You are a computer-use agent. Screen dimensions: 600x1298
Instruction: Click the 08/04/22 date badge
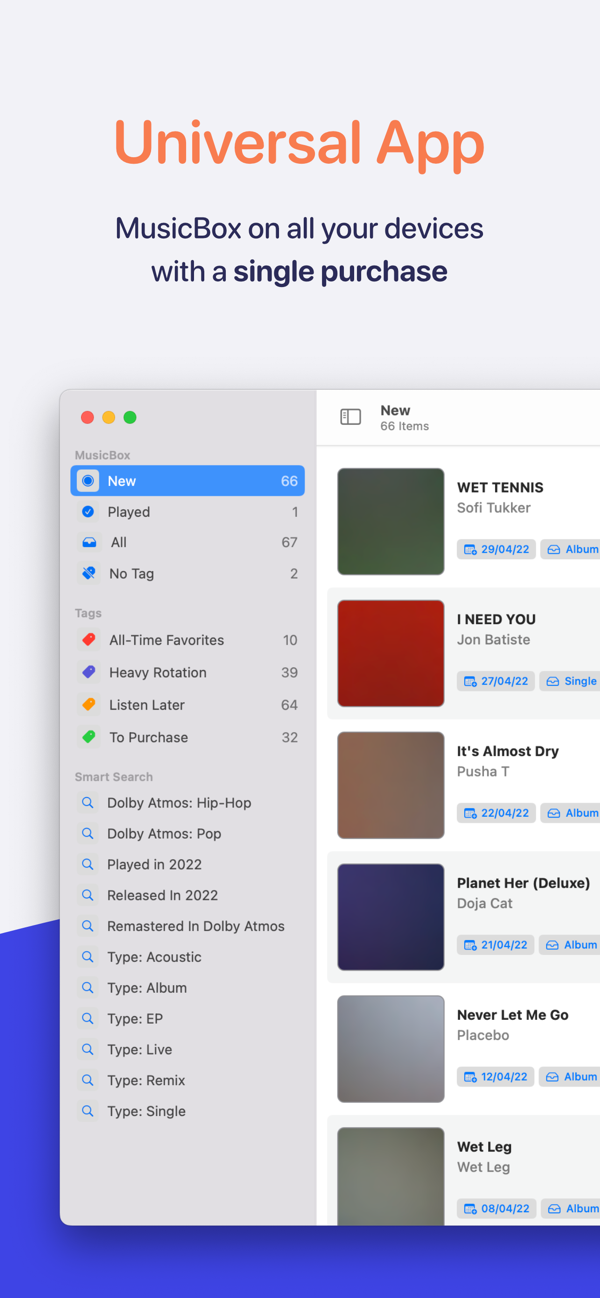pyautogui.click(x=496, y=1209)
